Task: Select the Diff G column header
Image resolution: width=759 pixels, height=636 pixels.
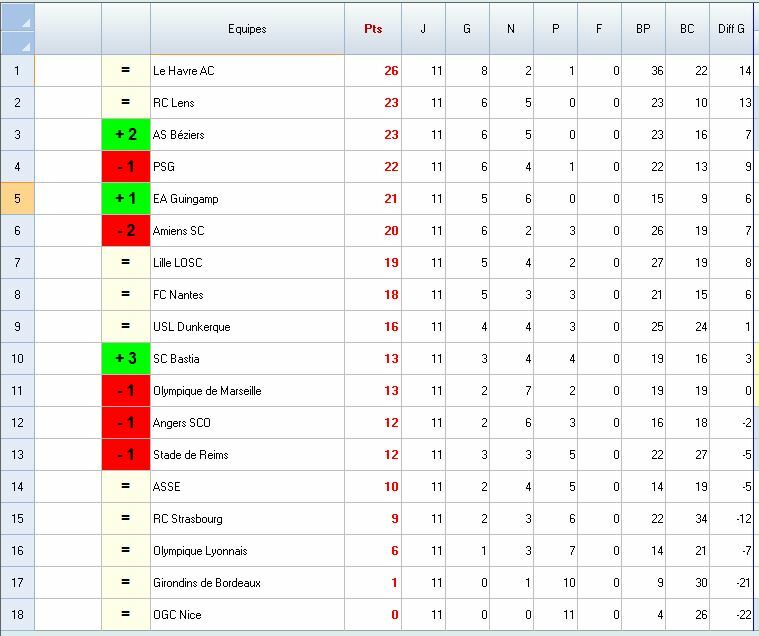Action: click(x=731, y=29)
